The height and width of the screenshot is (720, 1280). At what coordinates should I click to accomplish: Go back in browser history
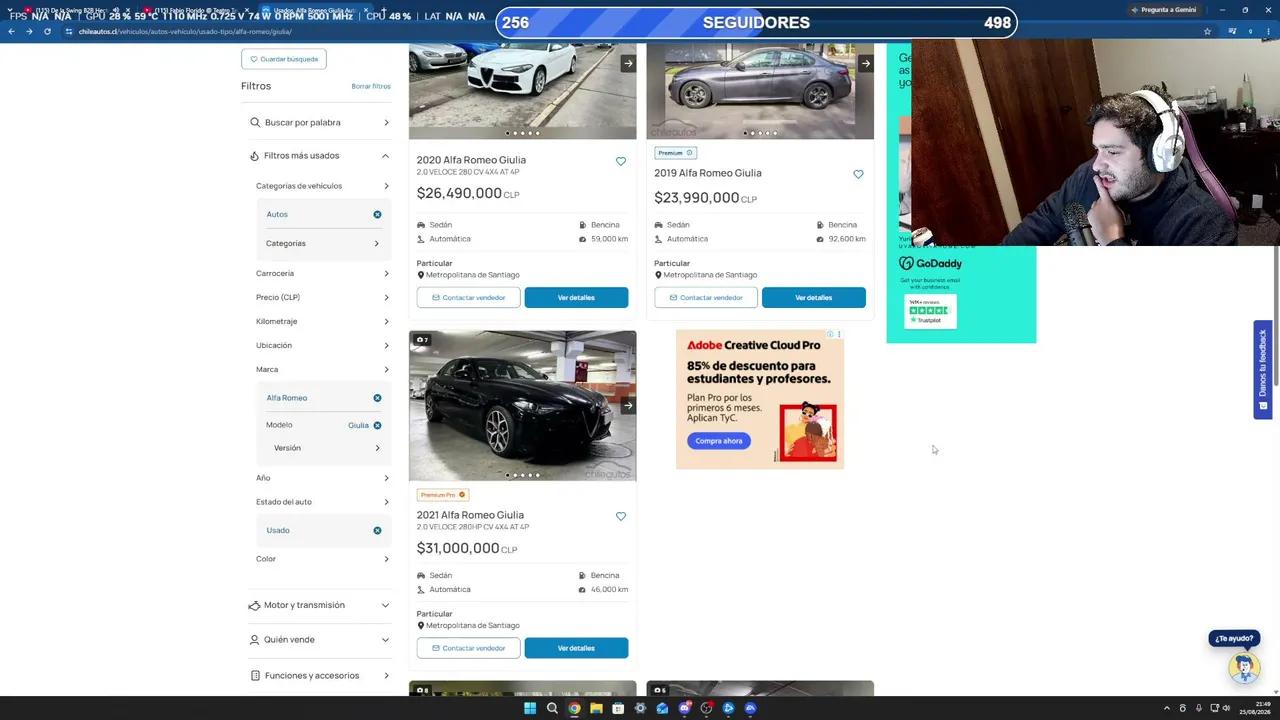pyautogui.click(x=11, y=31)
